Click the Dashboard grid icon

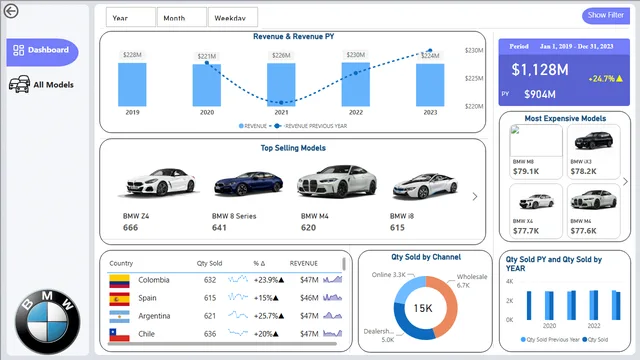click(x=18, y=50)
